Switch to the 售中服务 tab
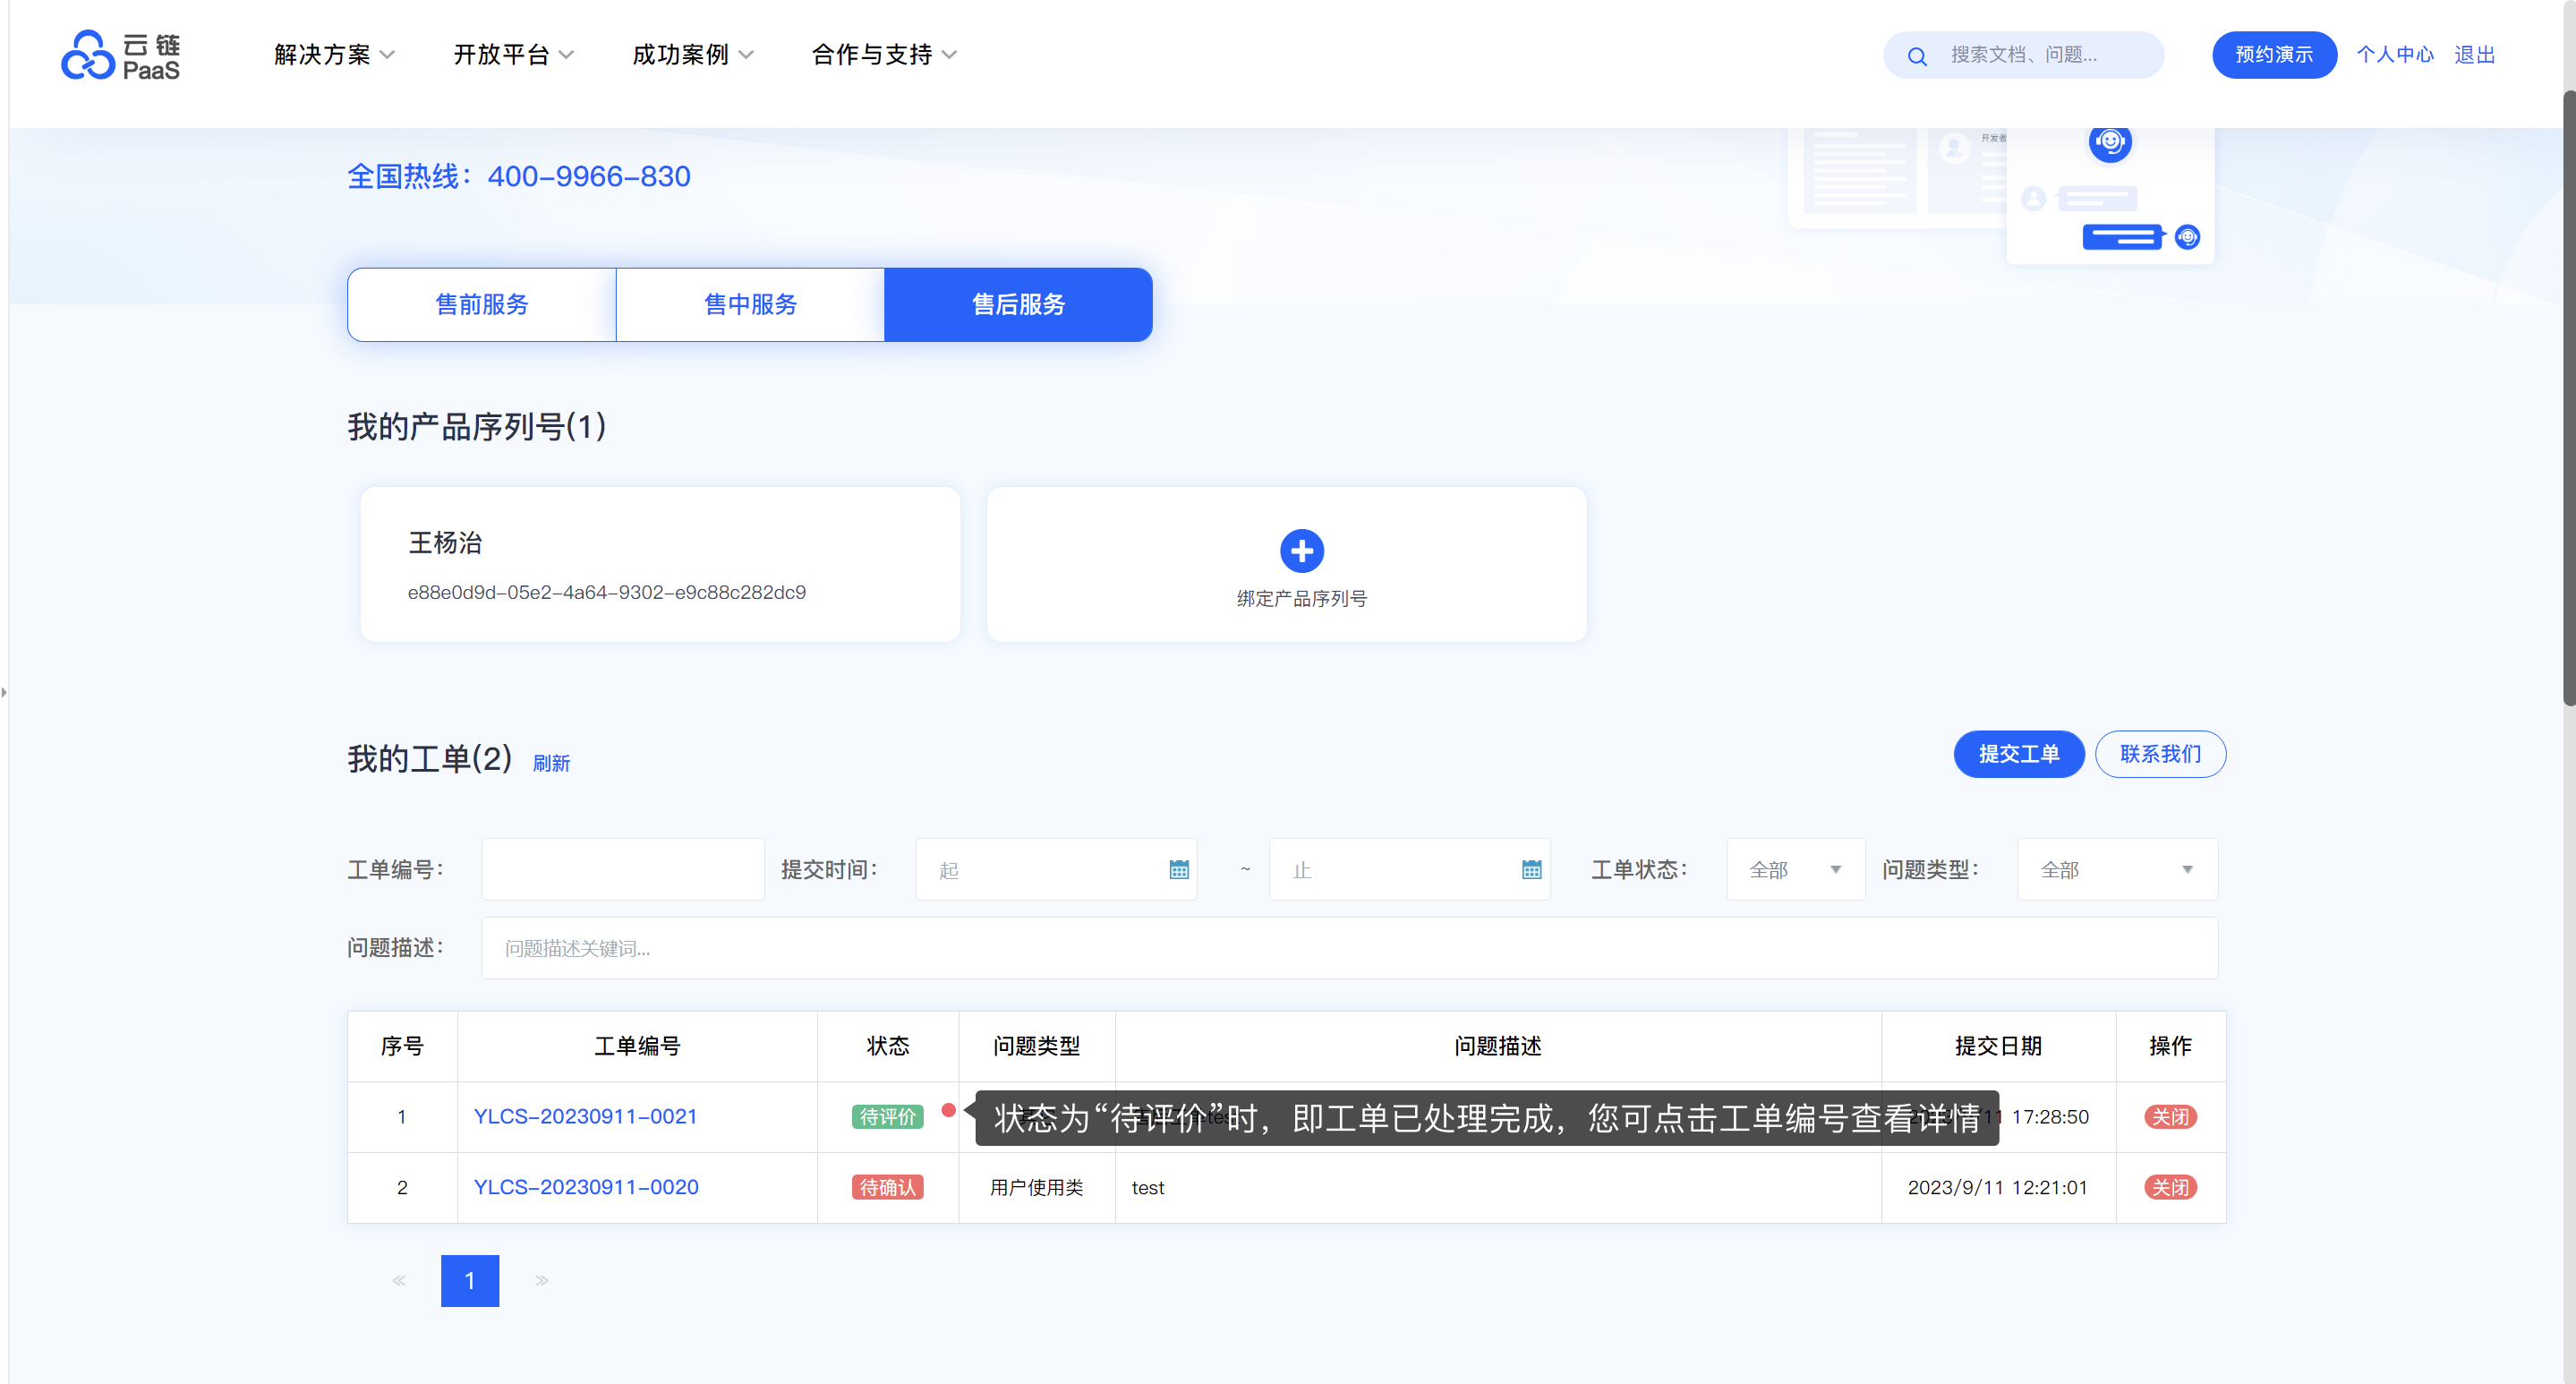 pos(750,304)
